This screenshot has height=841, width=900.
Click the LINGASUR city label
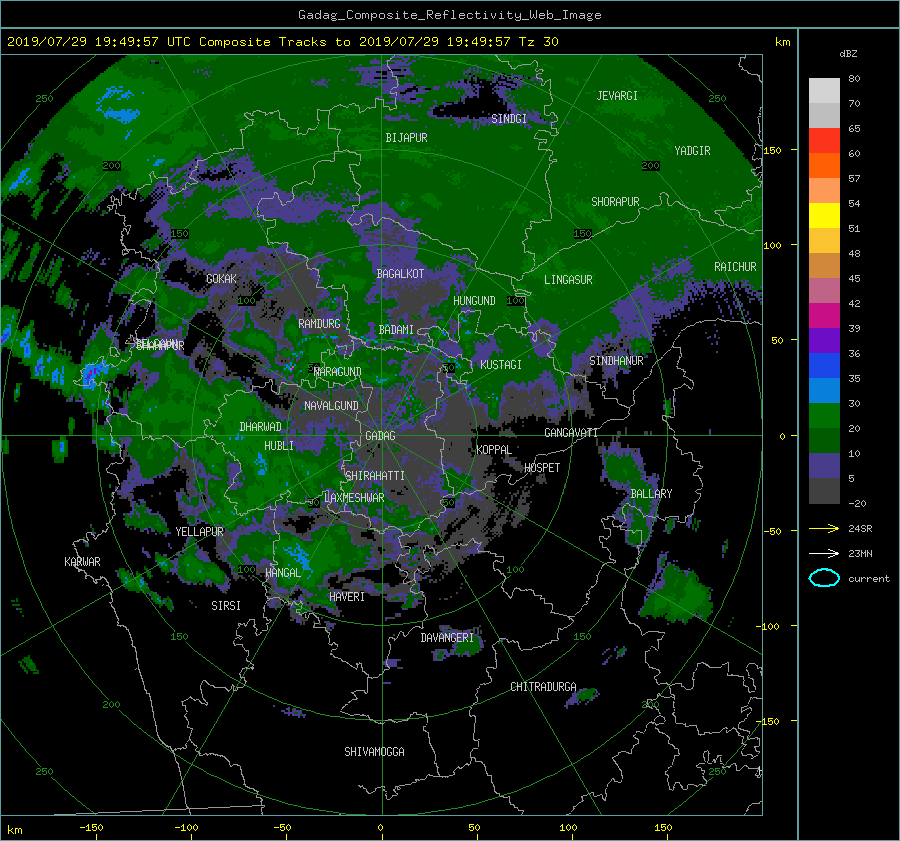568,280
